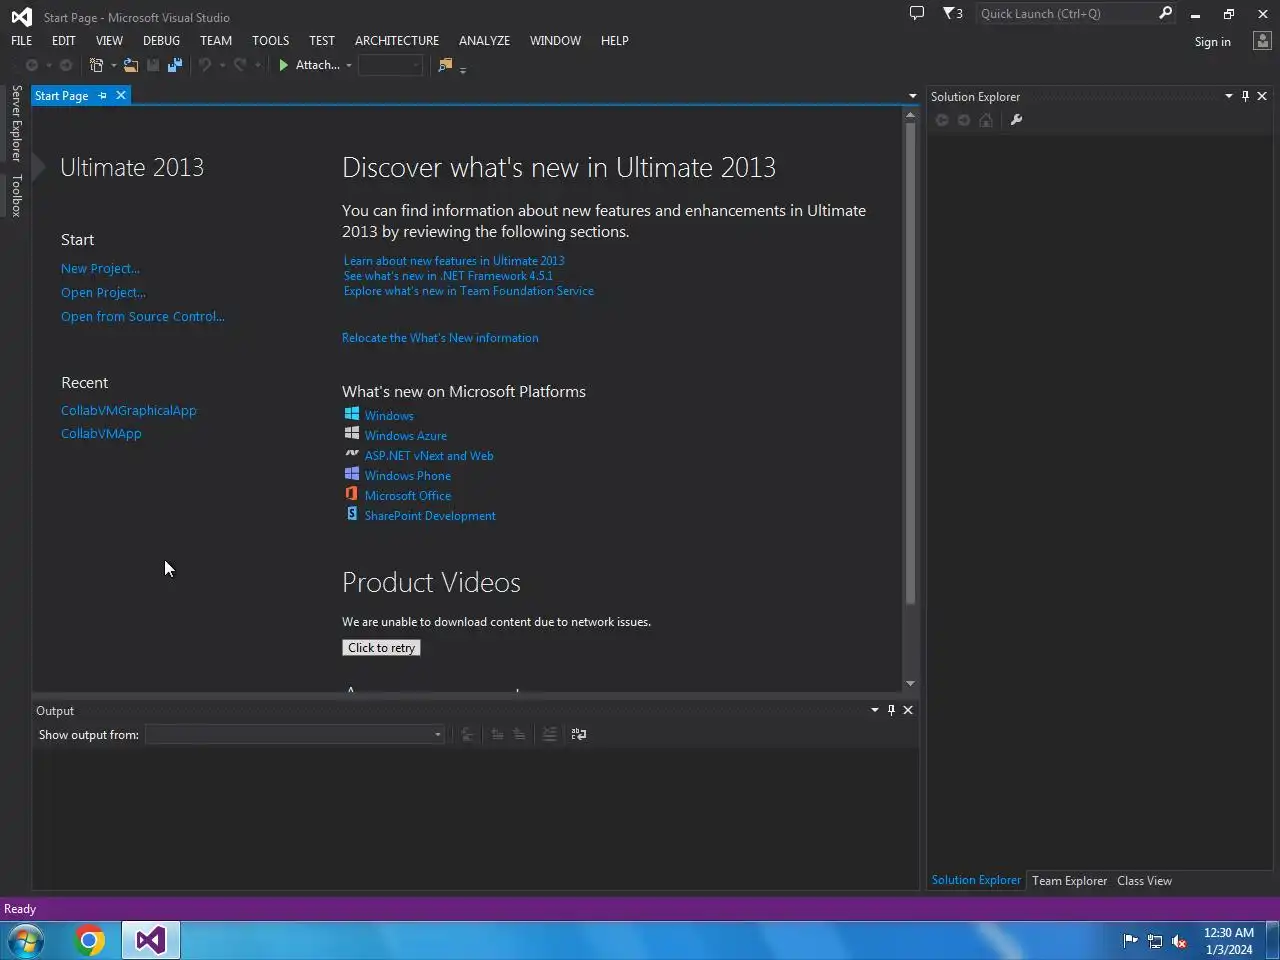This screenshot has width=1280, height=960.
Task: Select the Solution Explorer bottom tab
Action: (x=976, y=880)
